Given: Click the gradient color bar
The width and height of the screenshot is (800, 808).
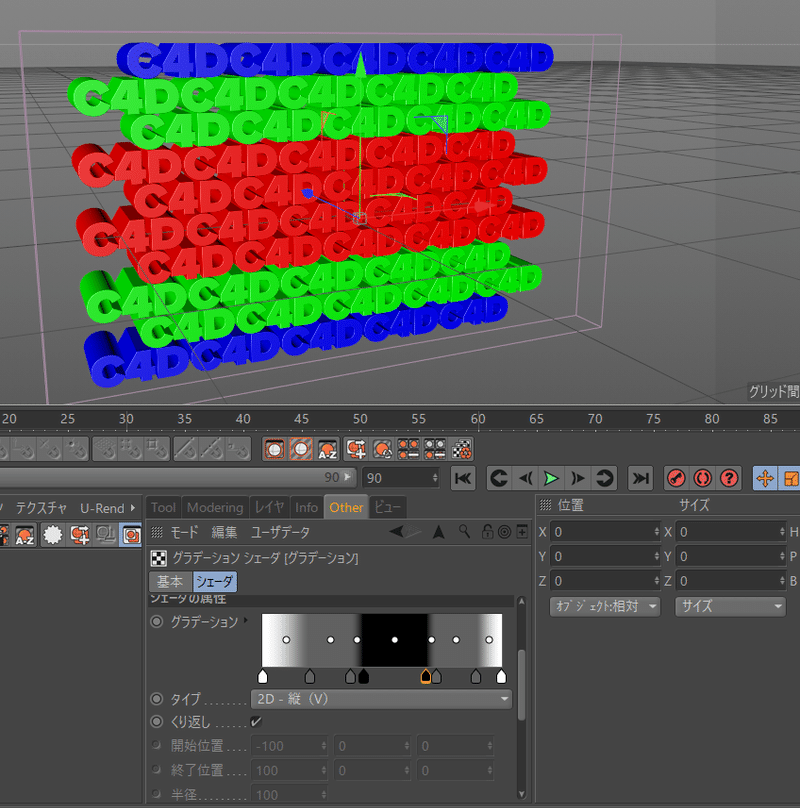Looking at the screenshot, I should click(x=382, y=641).
